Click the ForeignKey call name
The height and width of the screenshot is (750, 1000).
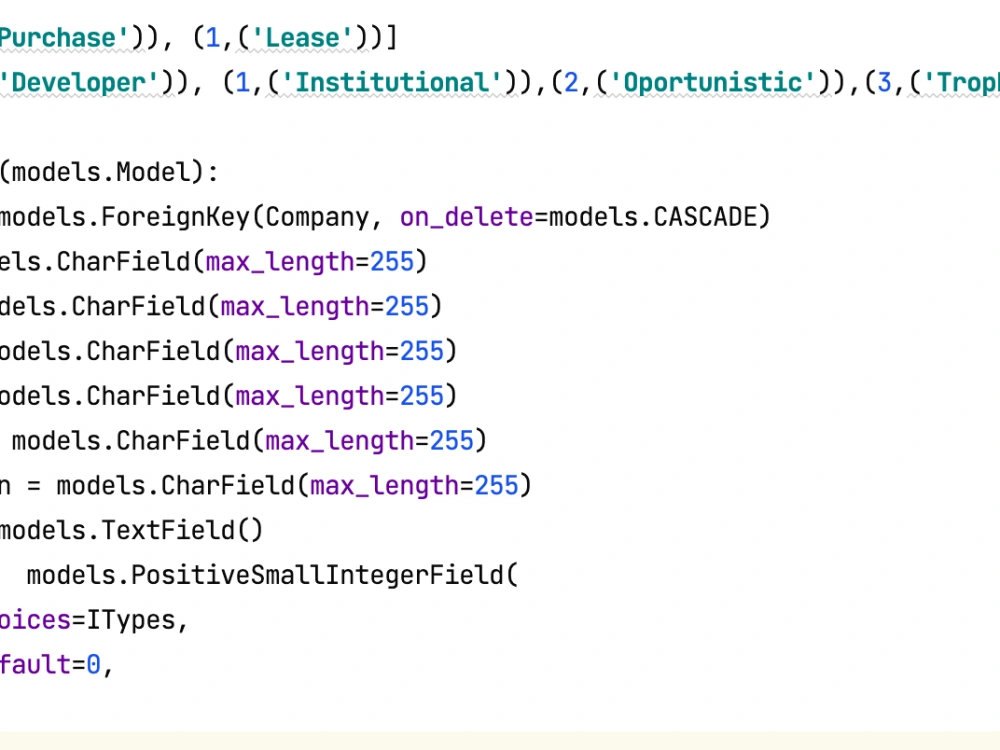(x=175, y=217)
